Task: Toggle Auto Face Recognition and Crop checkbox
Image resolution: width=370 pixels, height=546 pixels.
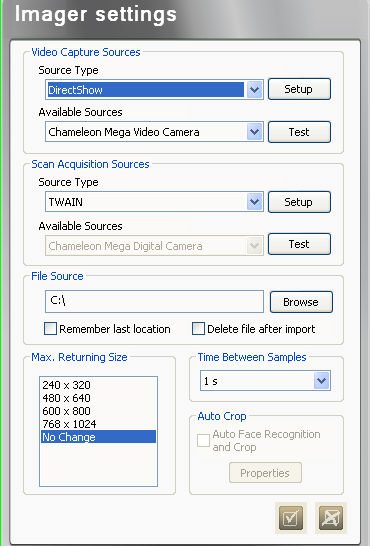Action: click(203, 440)
